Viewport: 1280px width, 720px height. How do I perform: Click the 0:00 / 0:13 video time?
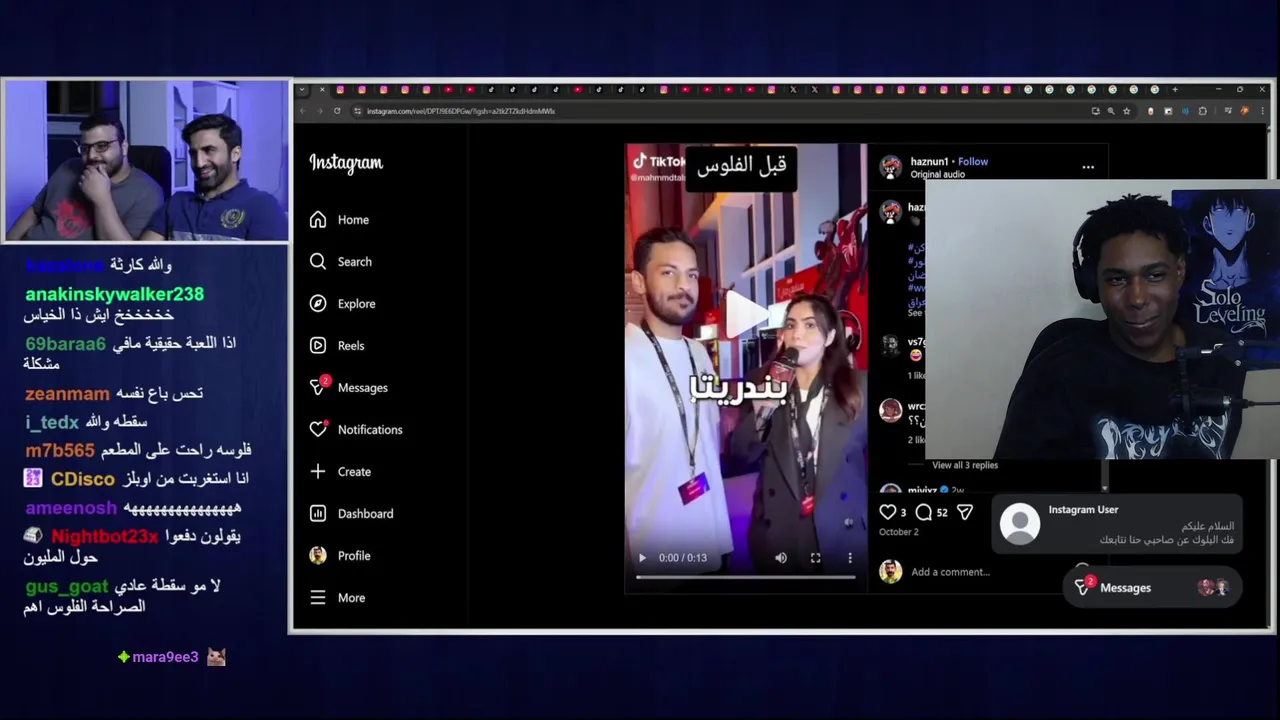point(683,558)
